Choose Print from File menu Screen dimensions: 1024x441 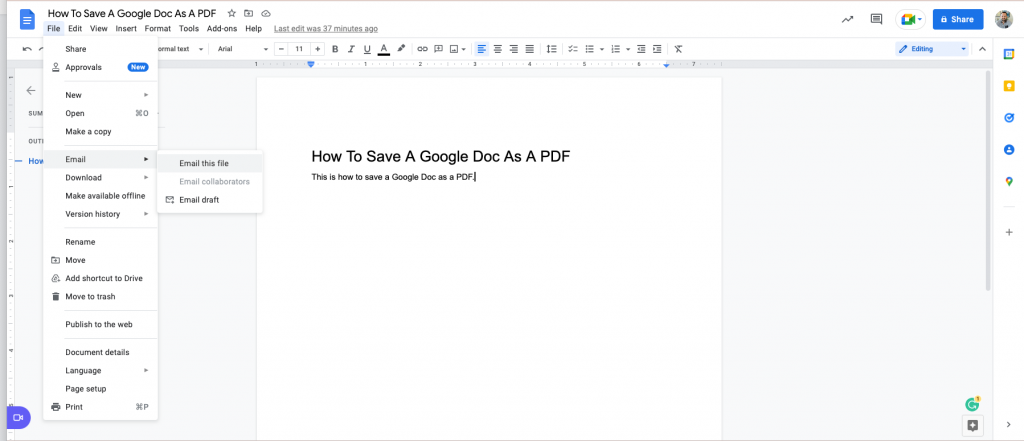(101, 407)
